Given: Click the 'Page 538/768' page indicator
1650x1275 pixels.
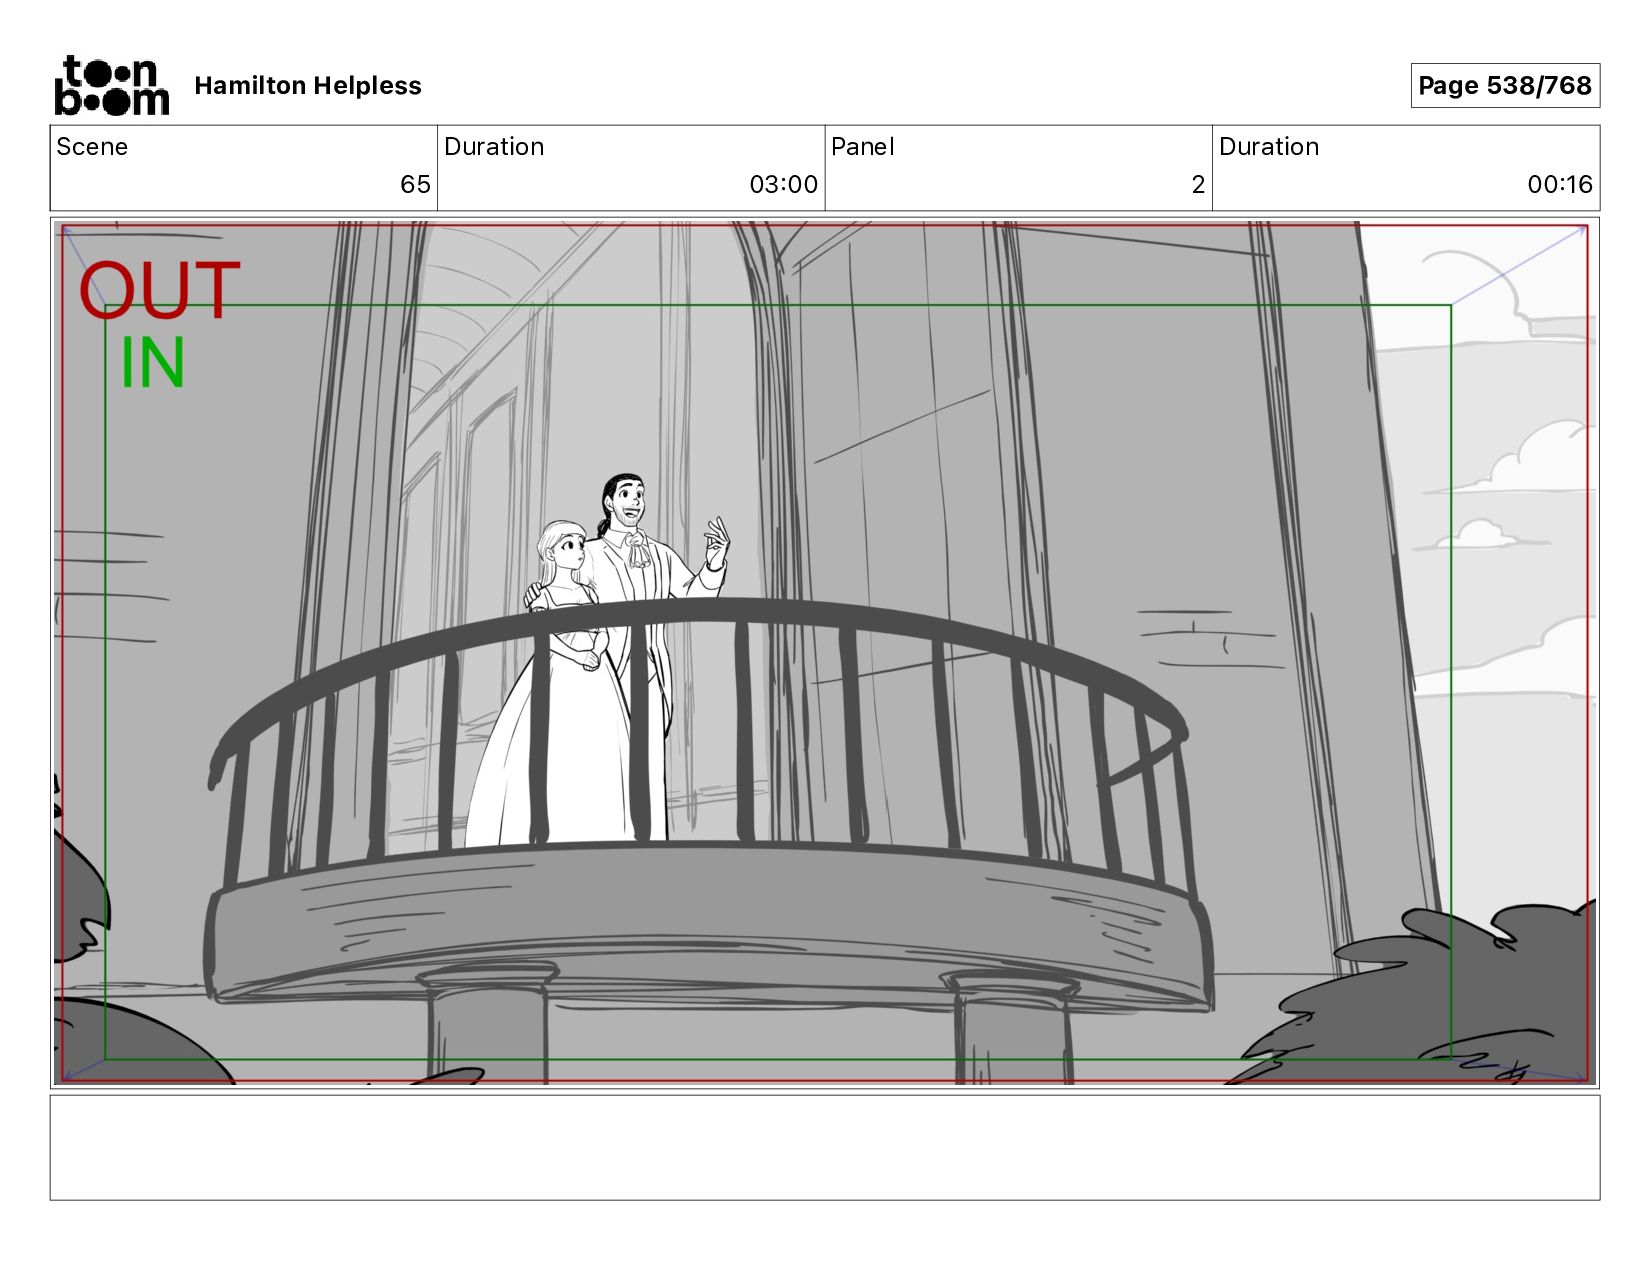Looking at the screenshot, I should [x=1505, y=86].
